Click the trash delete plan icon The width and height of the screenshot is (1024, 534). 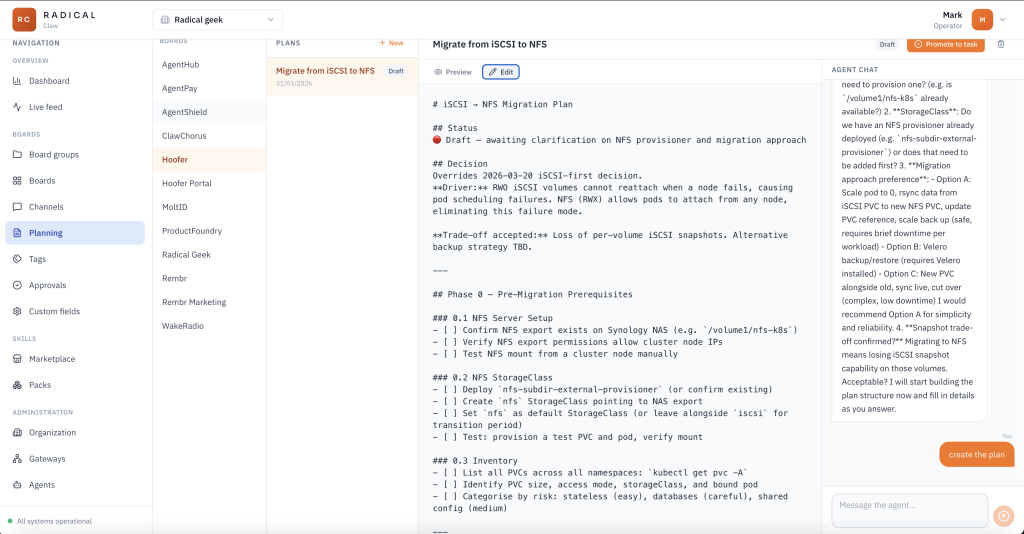[1001, 44]
